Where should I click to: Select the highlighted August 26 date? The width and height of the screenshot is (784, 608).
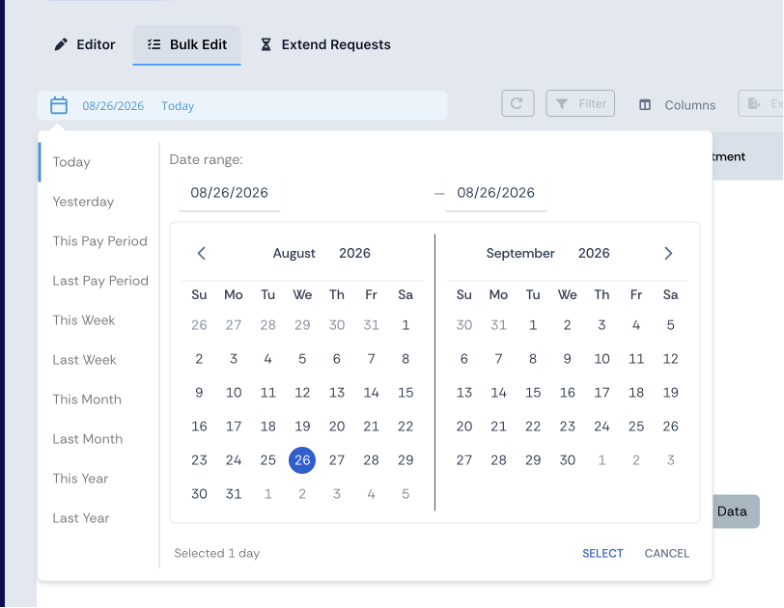[x=302, y=460]
